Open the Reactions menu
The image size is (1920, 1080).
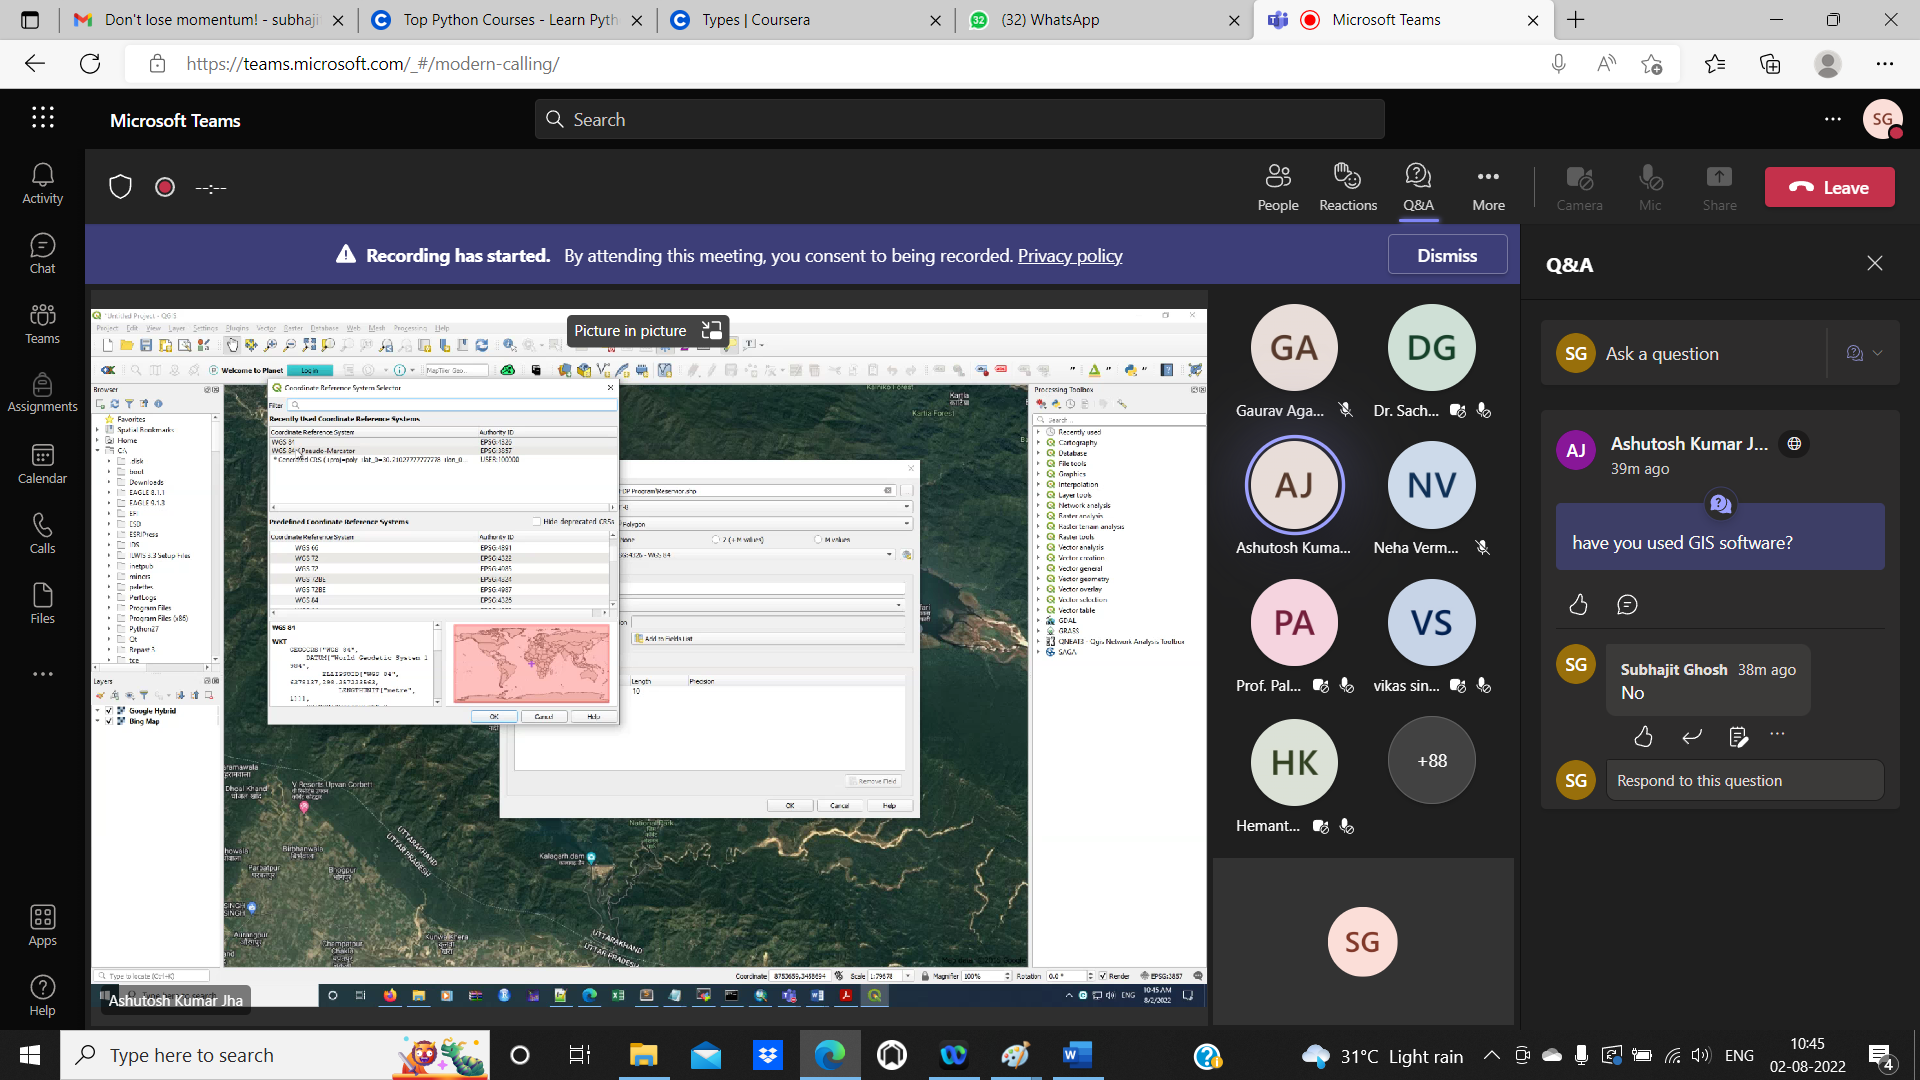(x=1347, y=187)
